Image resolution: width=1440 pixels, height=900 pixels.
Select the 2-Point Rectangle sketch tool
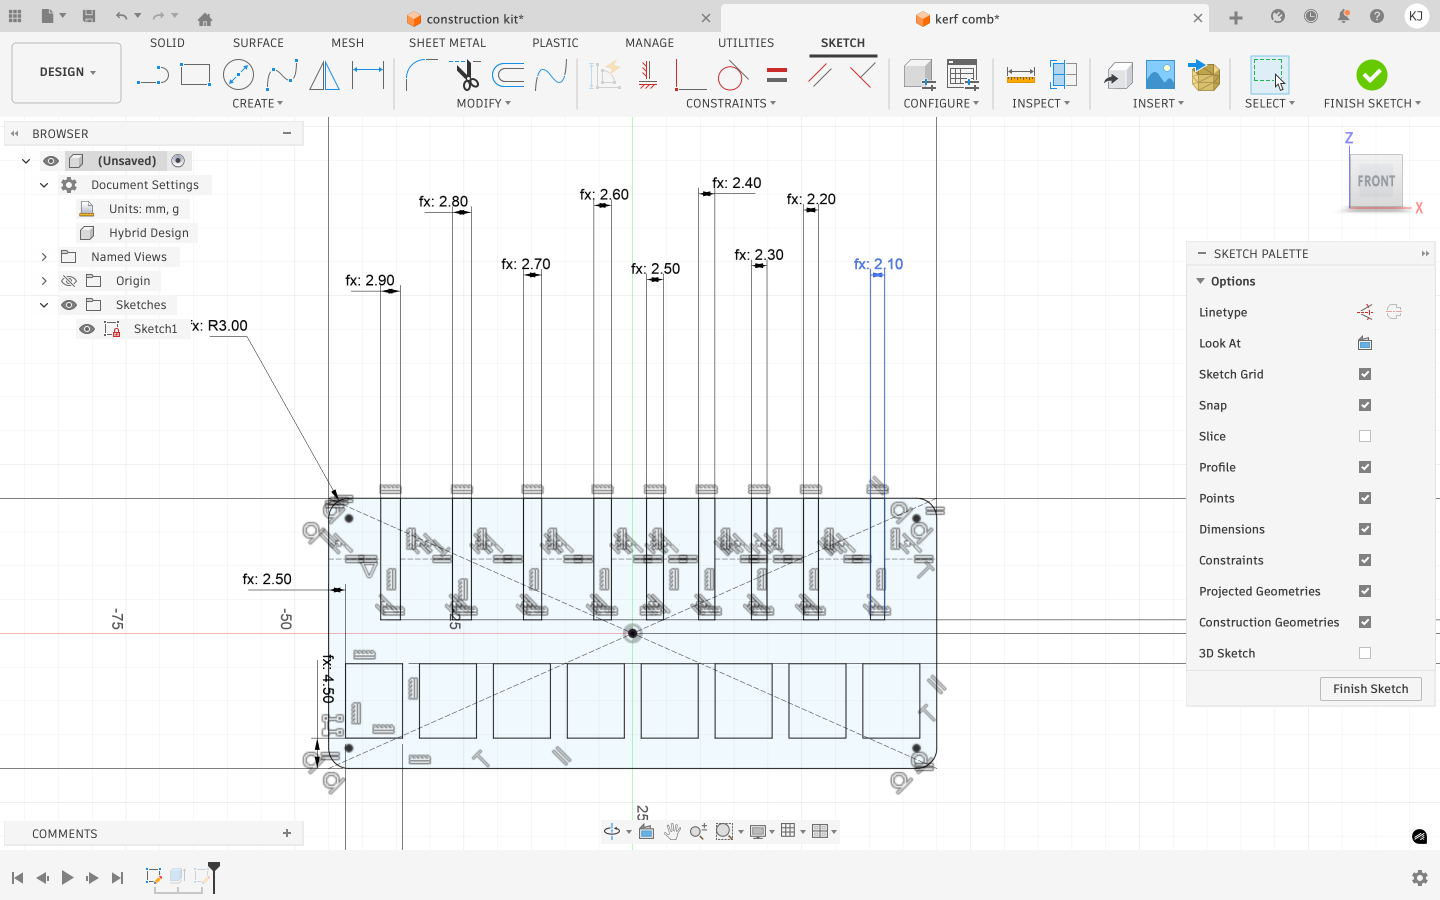(x=195, y=75)
